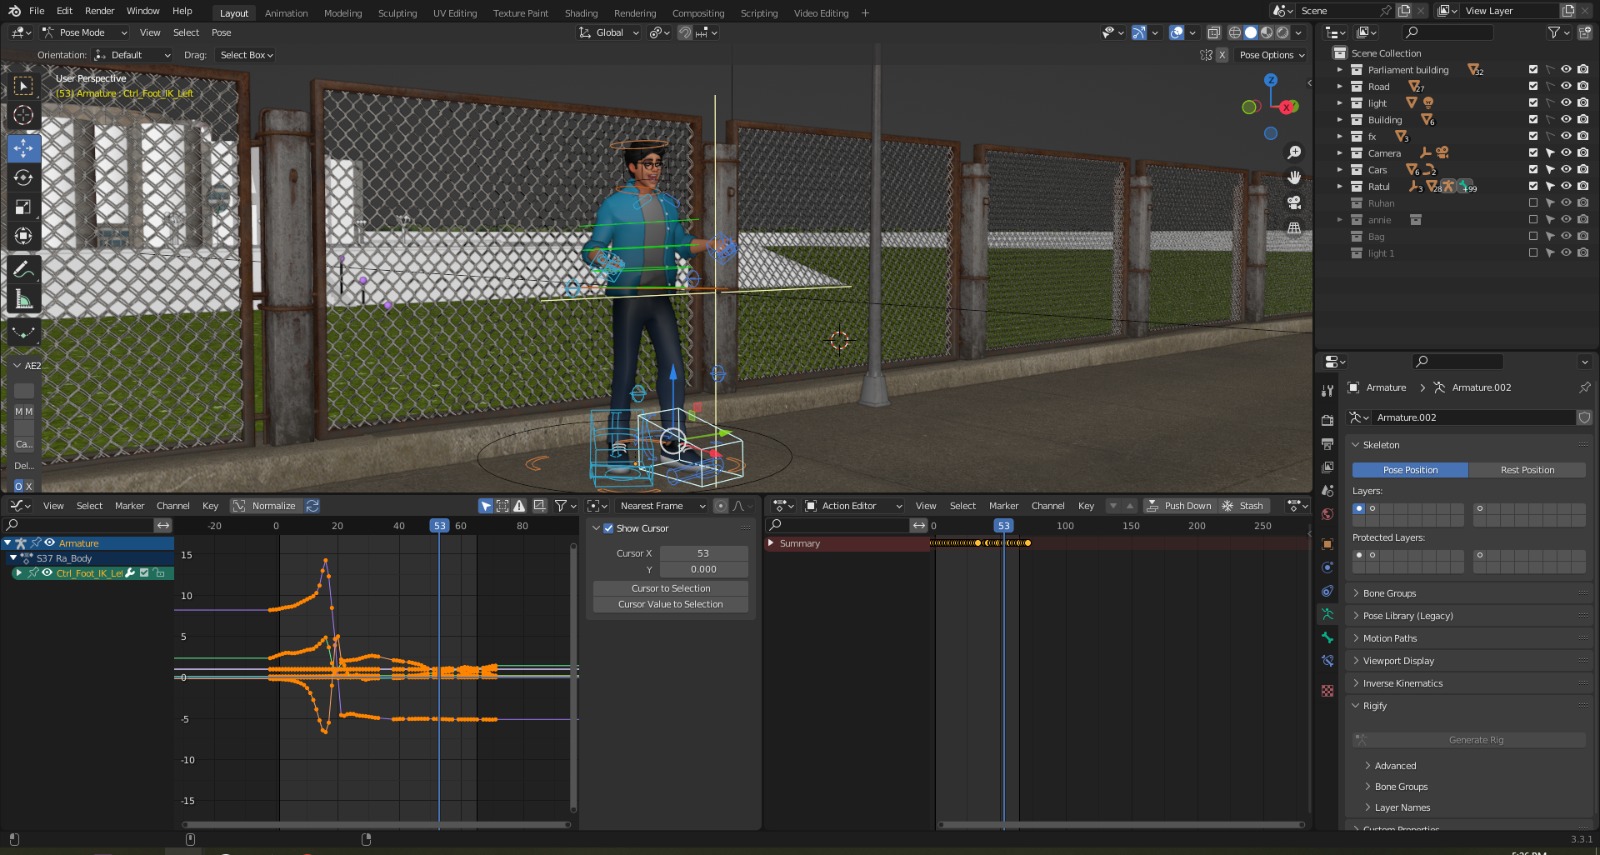Open Bone properties tab icon

pos(1327,637)
